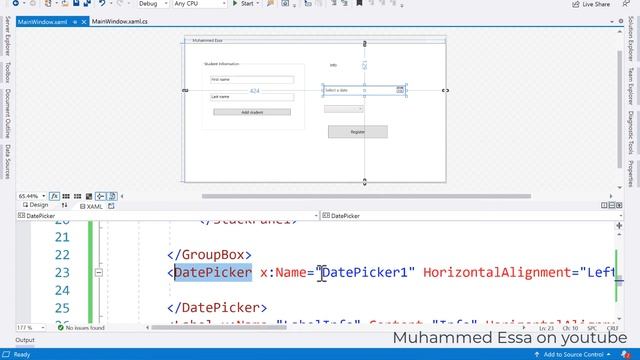The height and width of the screenshot is (360, 640).
Task: Click pop-out XAML icon beside XAML tab
Action: (111, 206)
